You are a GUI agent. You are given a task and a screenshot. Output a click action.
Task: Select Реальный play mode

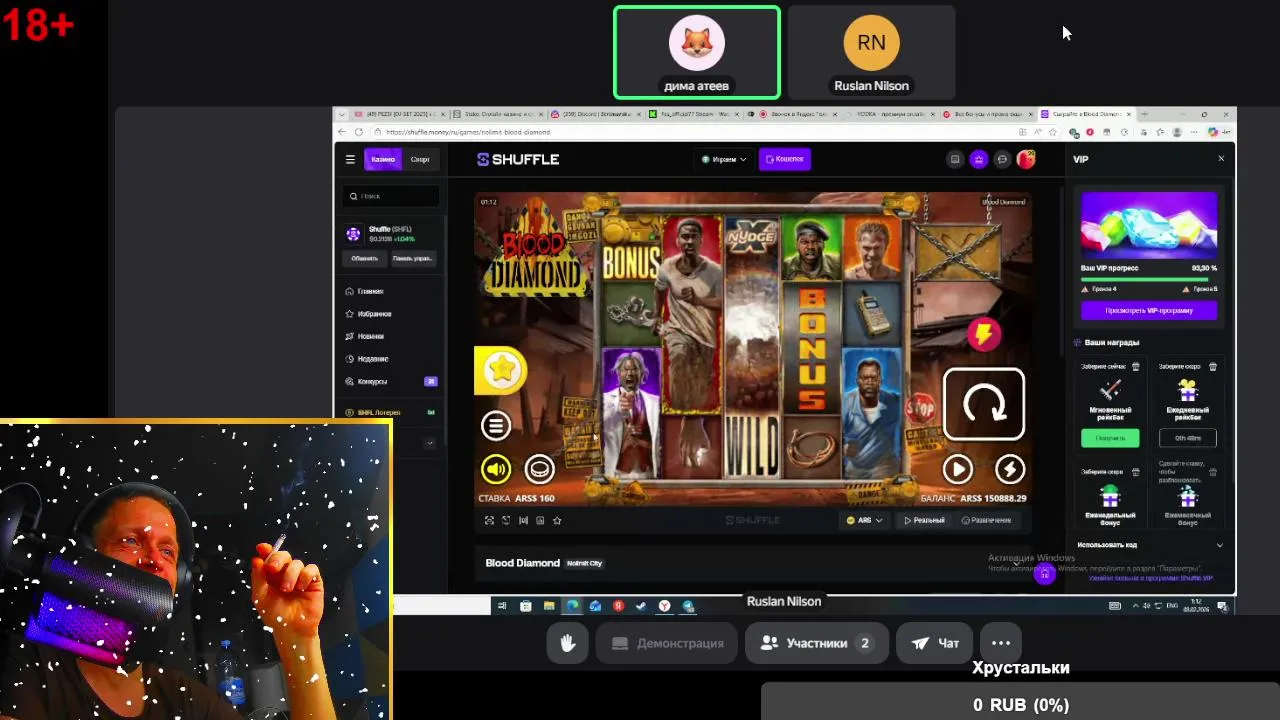[924, 520]
